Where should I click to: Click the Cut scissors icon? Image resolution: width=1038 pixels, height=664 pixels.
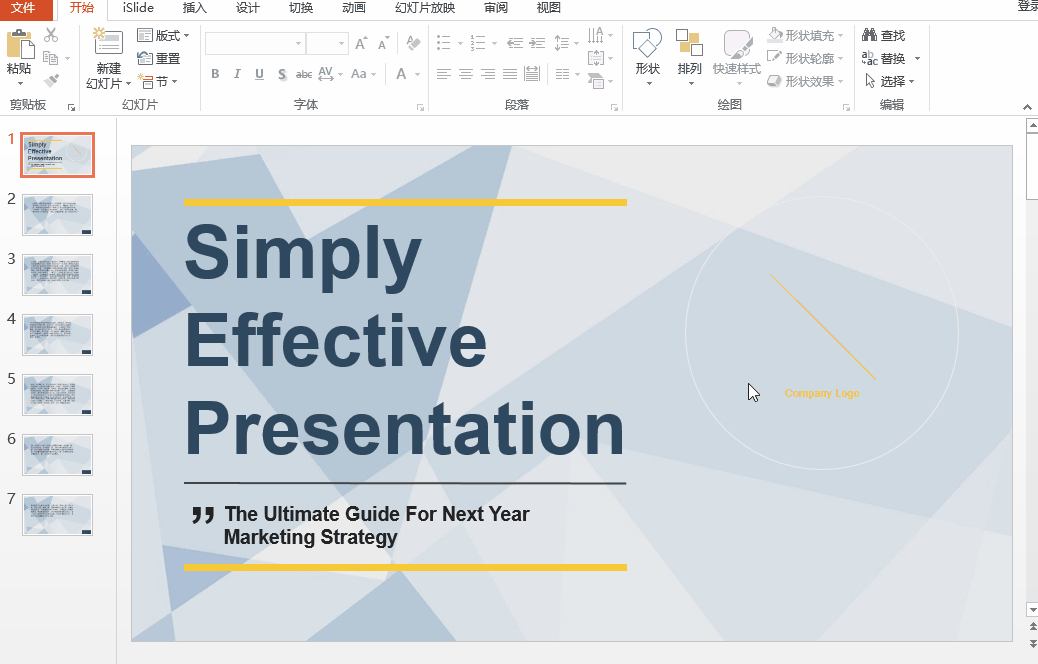tap(51, 36)
